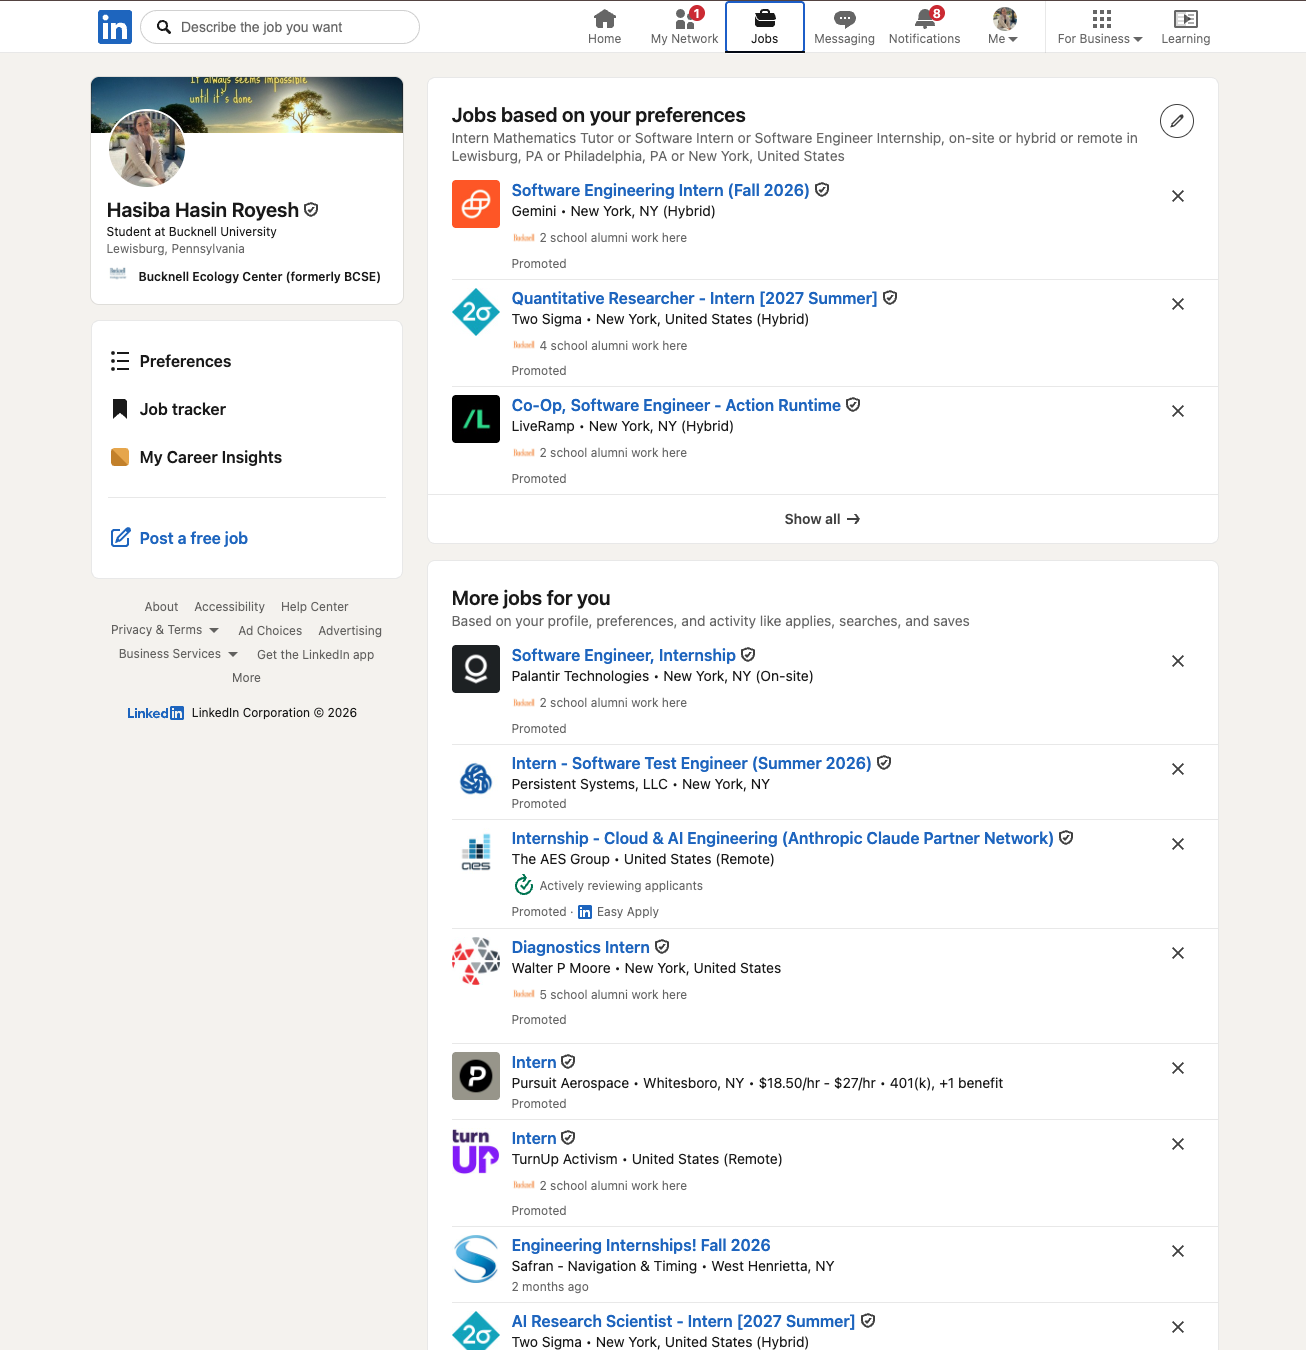Open the Ad Choices footer link
Screen dimensions: 1306x1350
pyautogui.click(x=270, y=631)
